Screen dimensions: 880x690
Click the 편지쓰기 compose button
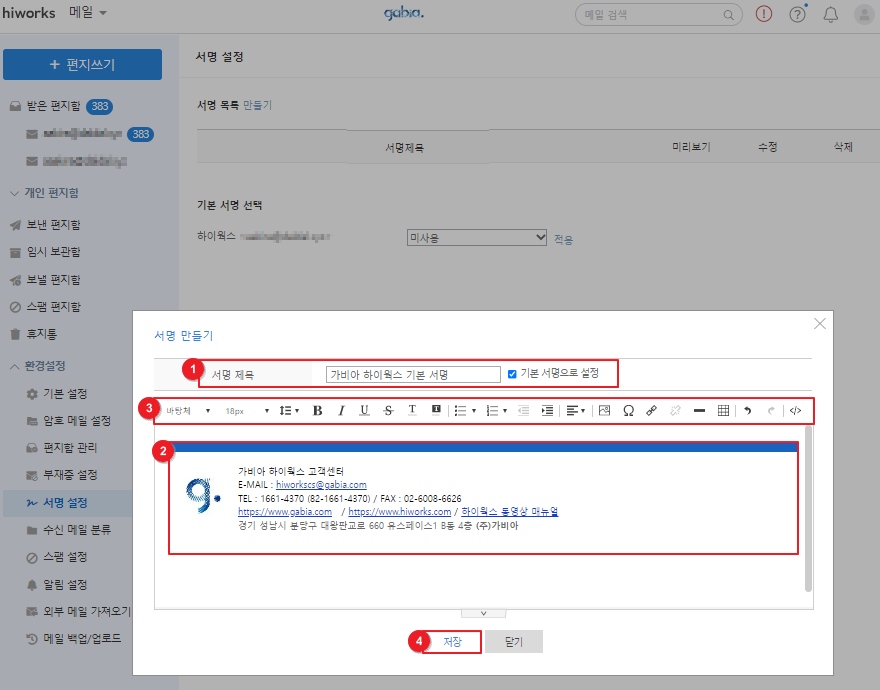tap(82, 65)
